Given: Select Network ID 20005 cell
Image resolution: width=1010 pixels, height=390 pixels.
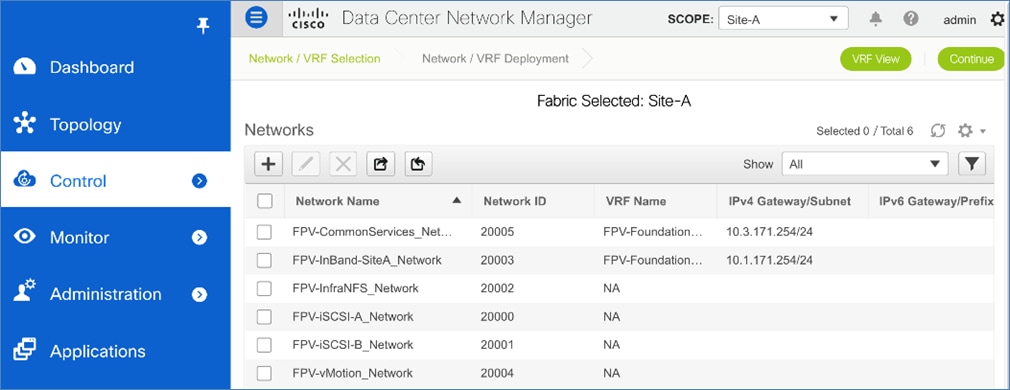Looking at the screenshot, I should 497,232.
